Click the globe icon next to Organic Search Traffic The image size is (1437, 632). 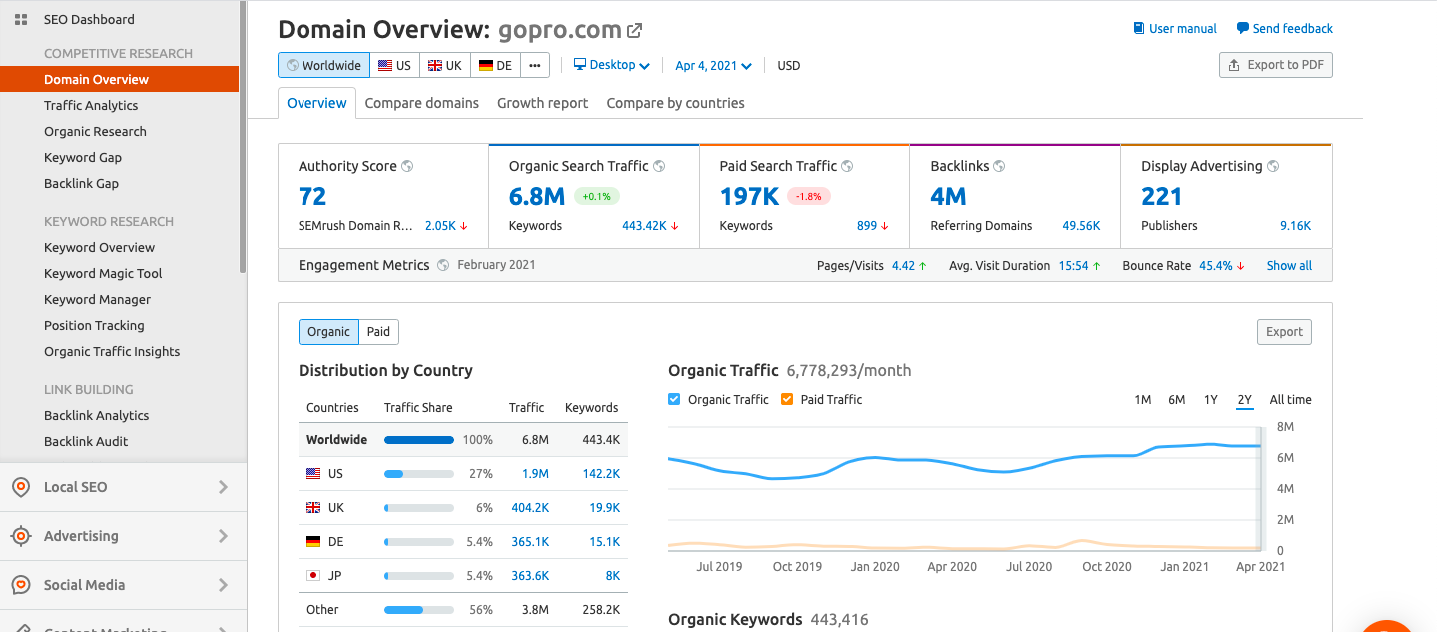point(659,166)
